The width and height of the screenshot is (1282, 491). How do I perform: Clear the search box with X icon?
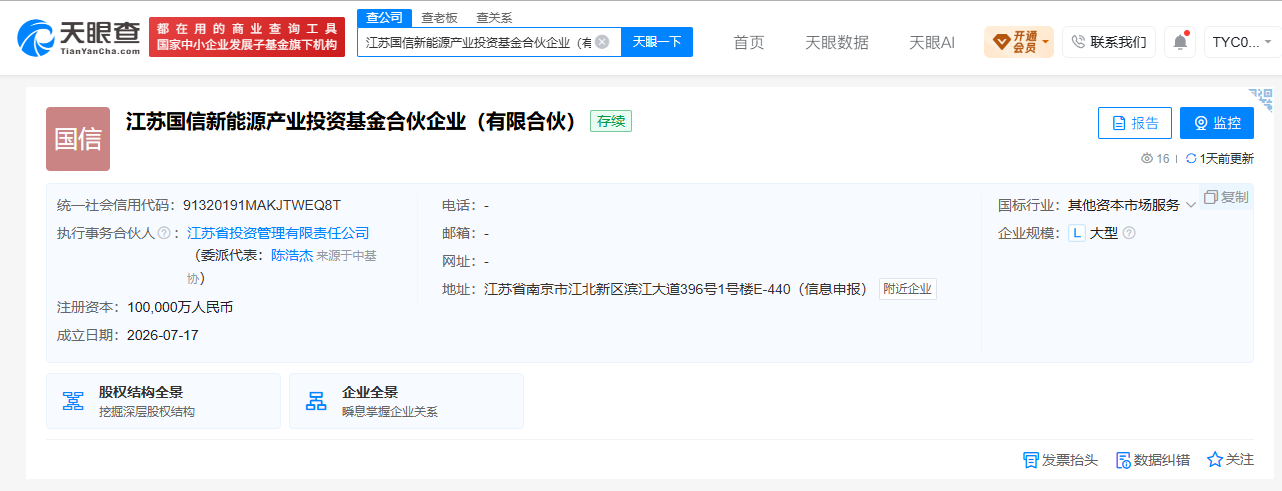coord(602,42)
